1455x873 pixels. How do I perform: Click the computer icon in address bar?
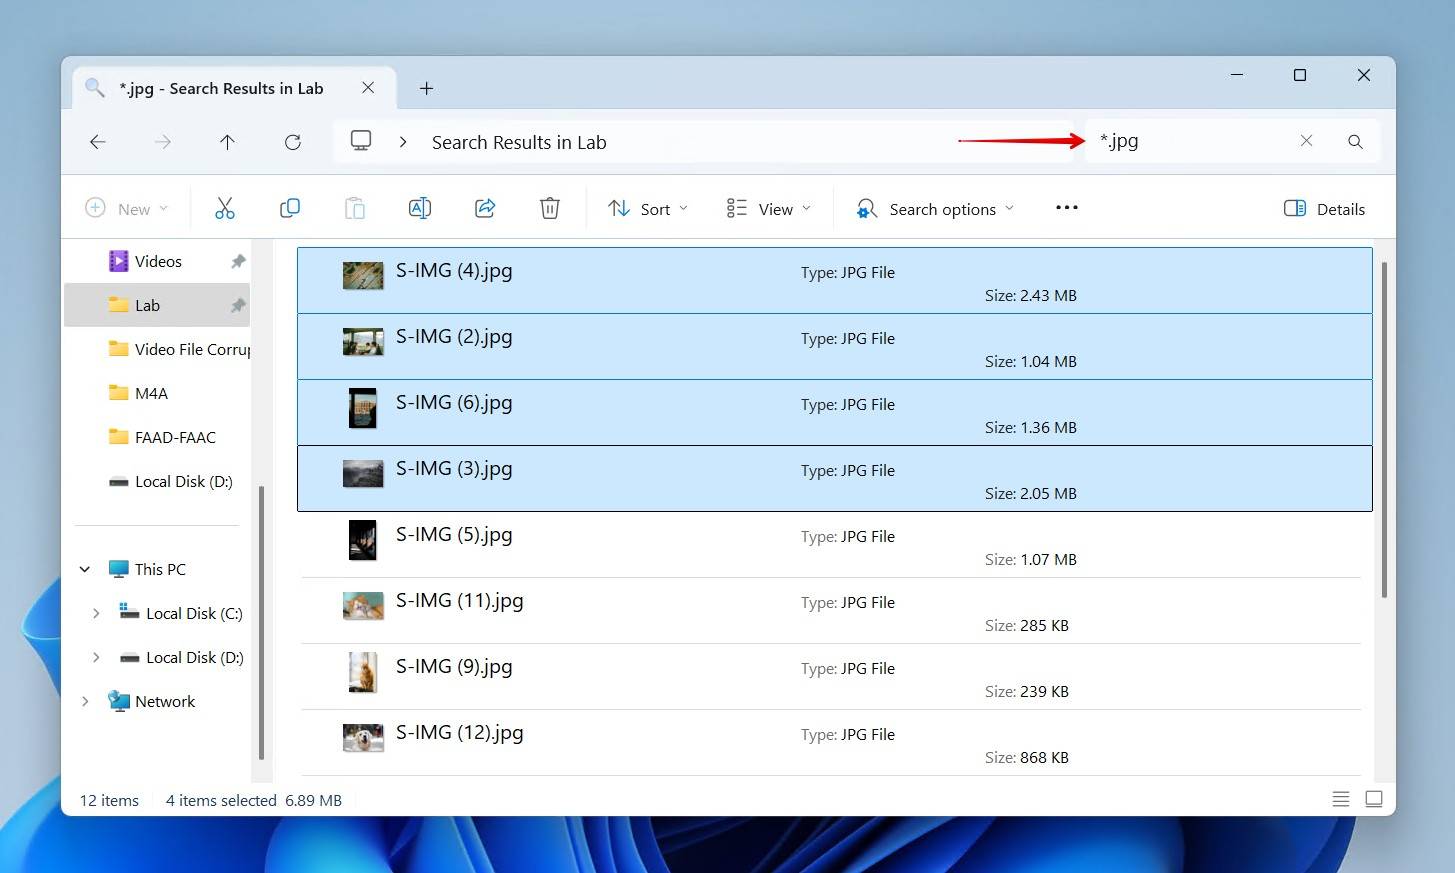pos(361,141)
